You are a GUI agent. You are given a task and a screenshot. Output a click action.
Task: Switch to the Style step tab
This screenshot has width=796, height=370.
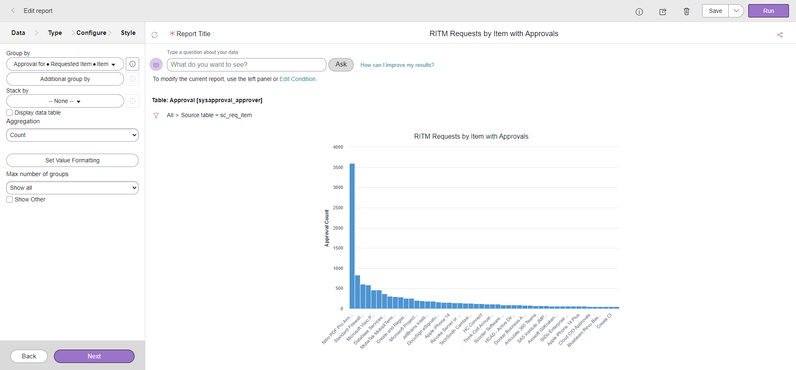pos(128,33)
